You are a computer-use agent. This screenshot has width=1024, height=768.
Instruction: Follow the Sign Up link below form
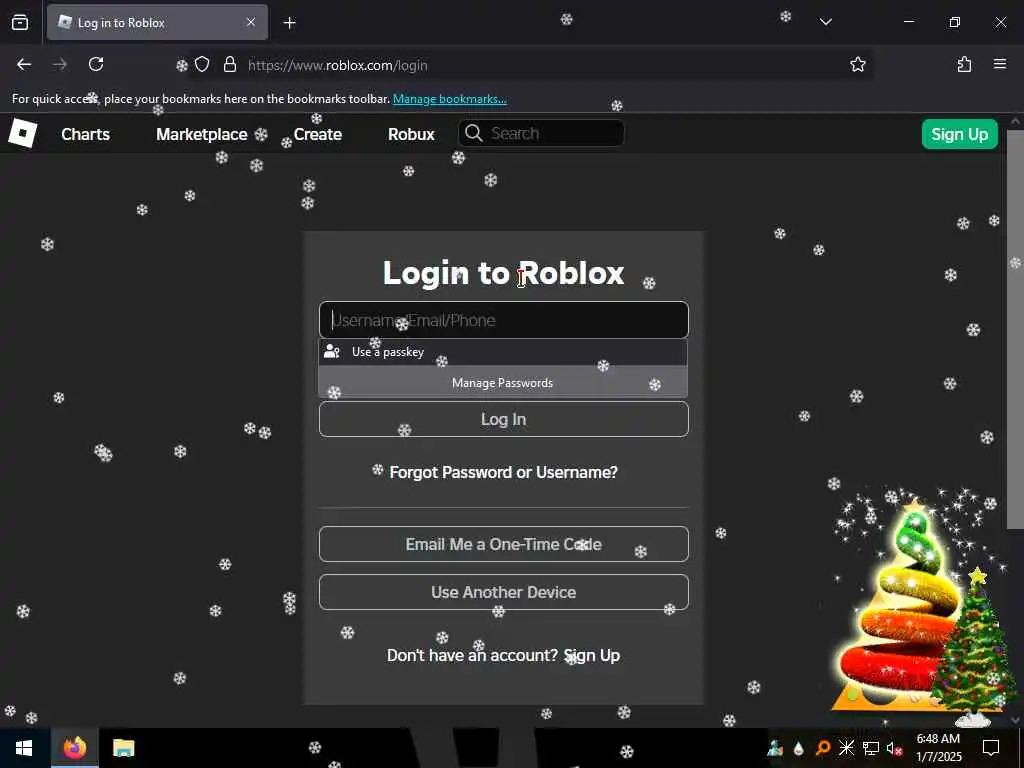592,656
